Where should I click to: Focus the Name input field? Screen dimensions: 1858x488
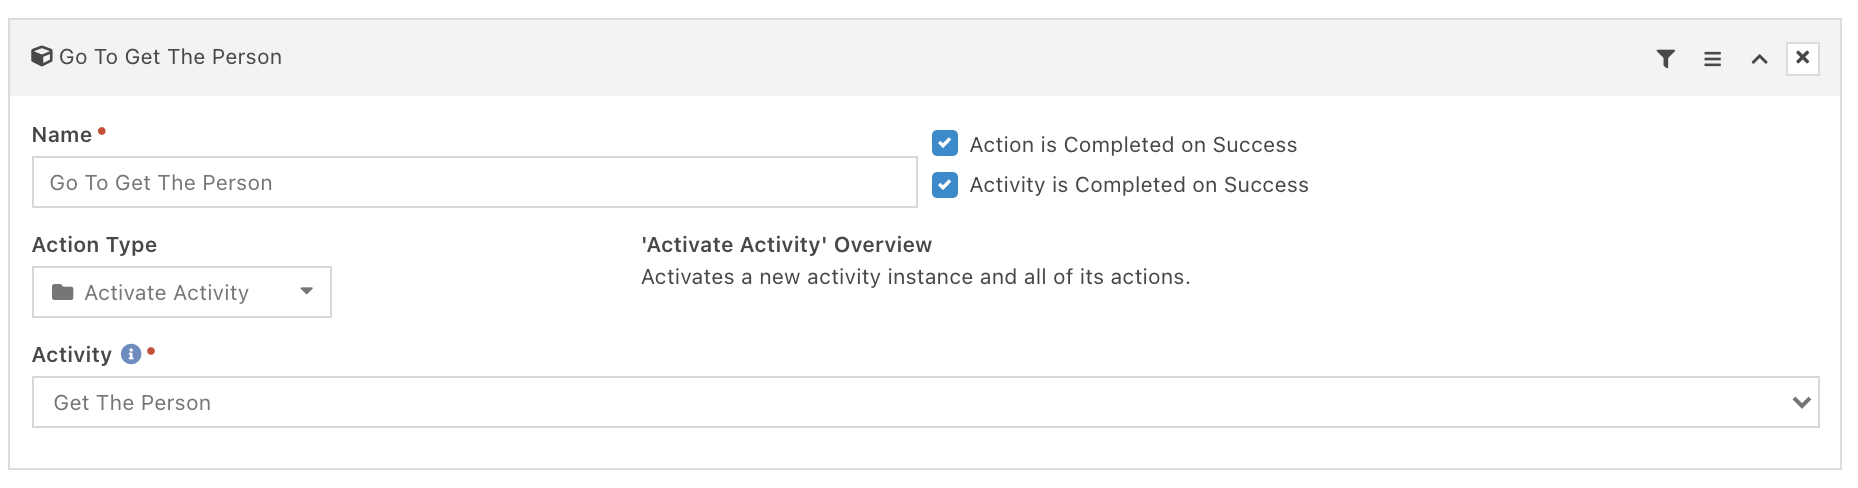(474, 182)
